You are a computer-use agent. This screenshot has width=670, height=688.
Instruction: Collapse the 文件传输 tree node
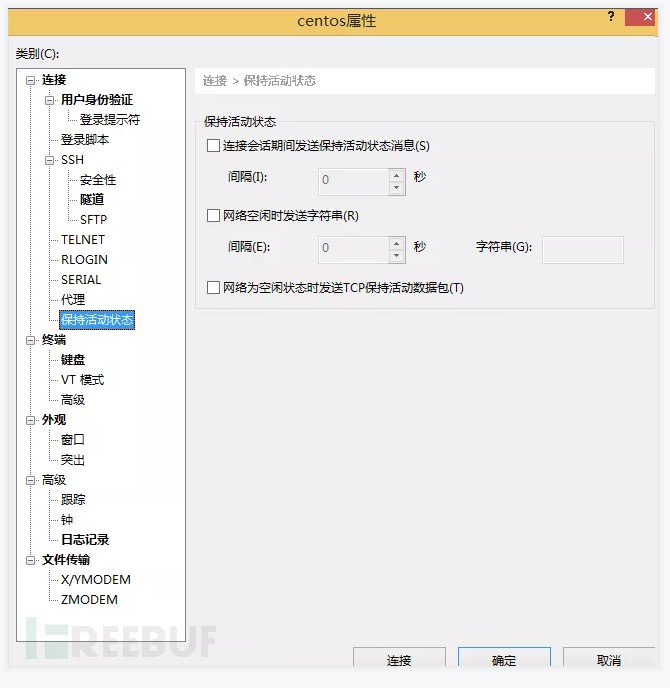[x=32, y=560]
